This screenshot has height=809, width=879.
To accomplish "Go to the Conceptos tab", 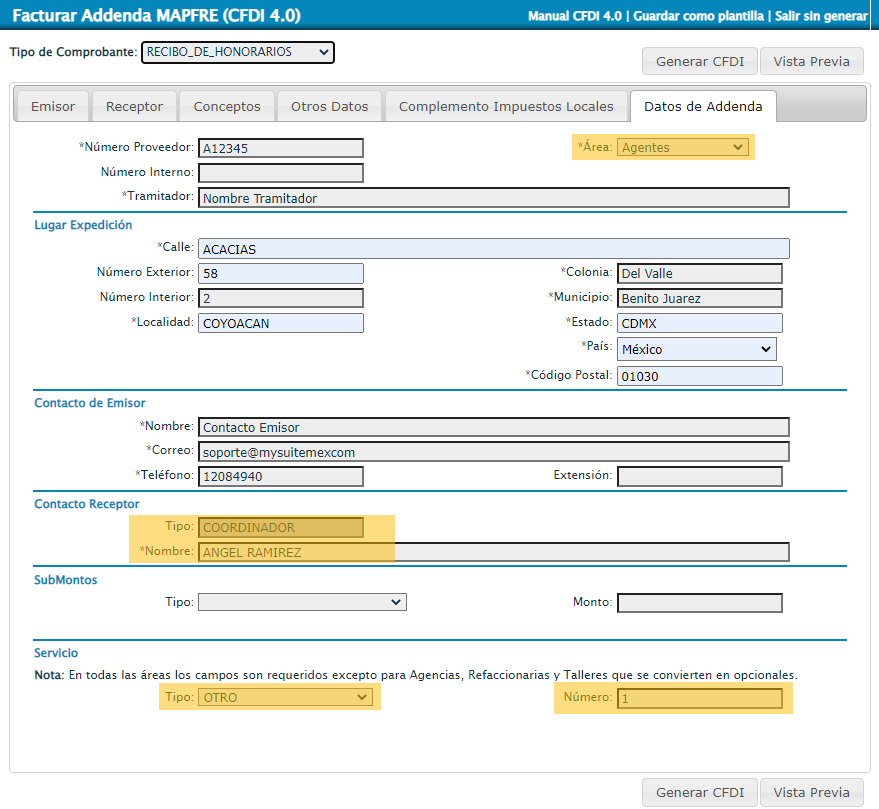I will click(227, 106).
